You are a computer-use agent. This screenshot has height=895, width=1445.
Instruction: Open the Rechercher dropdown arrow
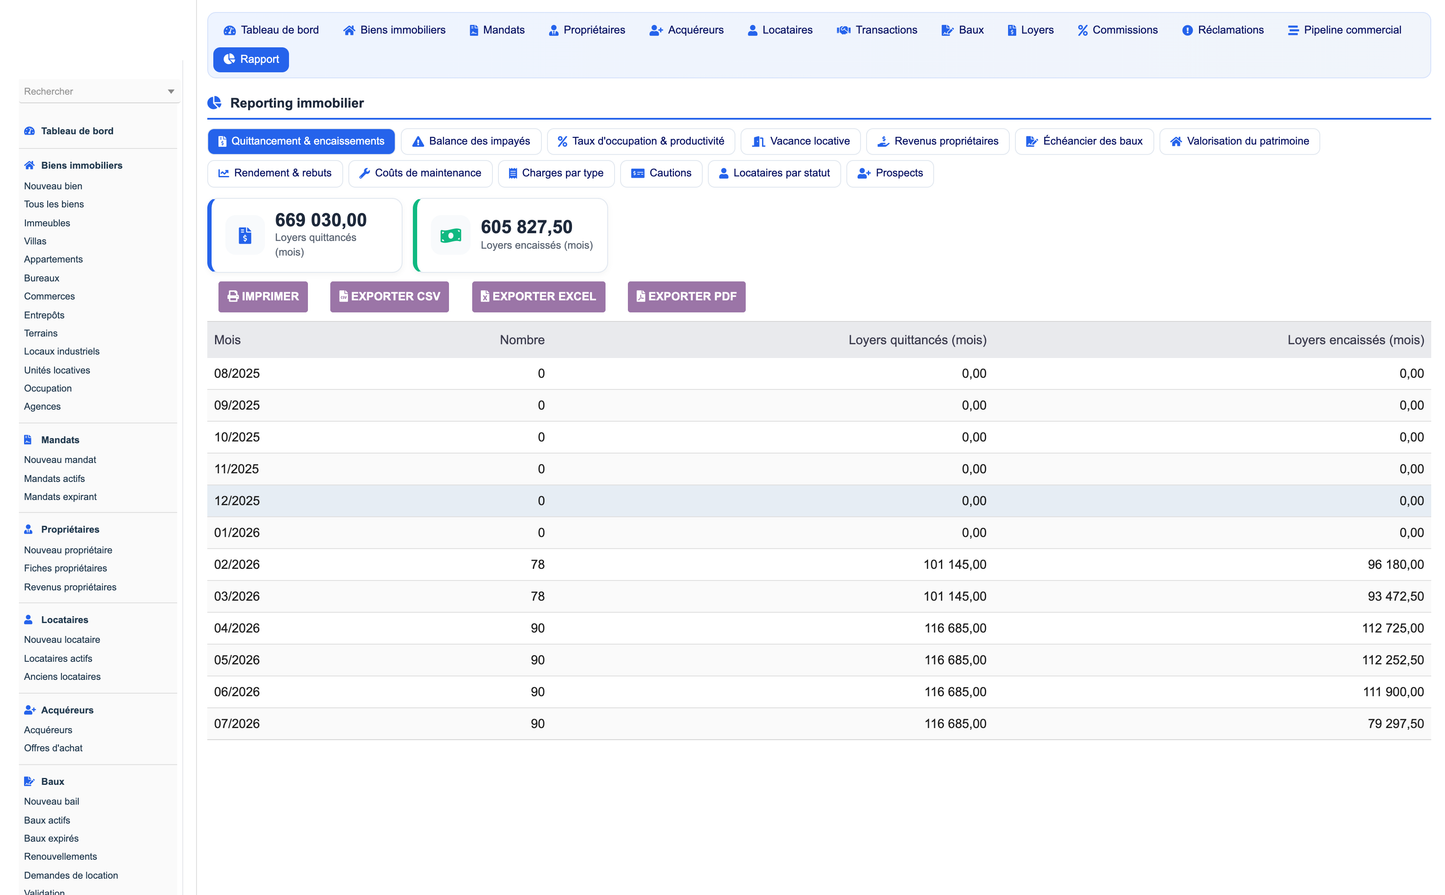171,92
